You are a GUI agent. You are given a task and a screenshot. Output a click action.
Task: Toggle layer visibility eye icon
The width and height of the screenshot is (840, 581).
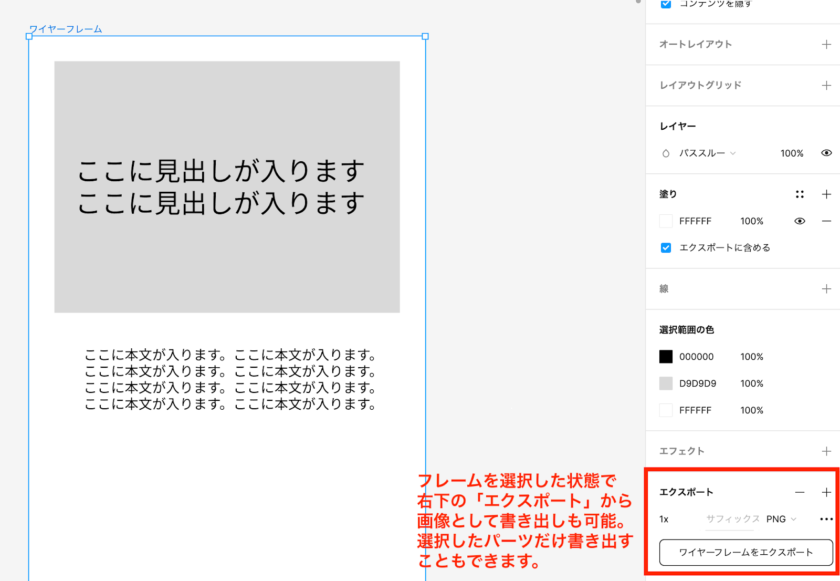pyautogui.click(x=826, y=153)
